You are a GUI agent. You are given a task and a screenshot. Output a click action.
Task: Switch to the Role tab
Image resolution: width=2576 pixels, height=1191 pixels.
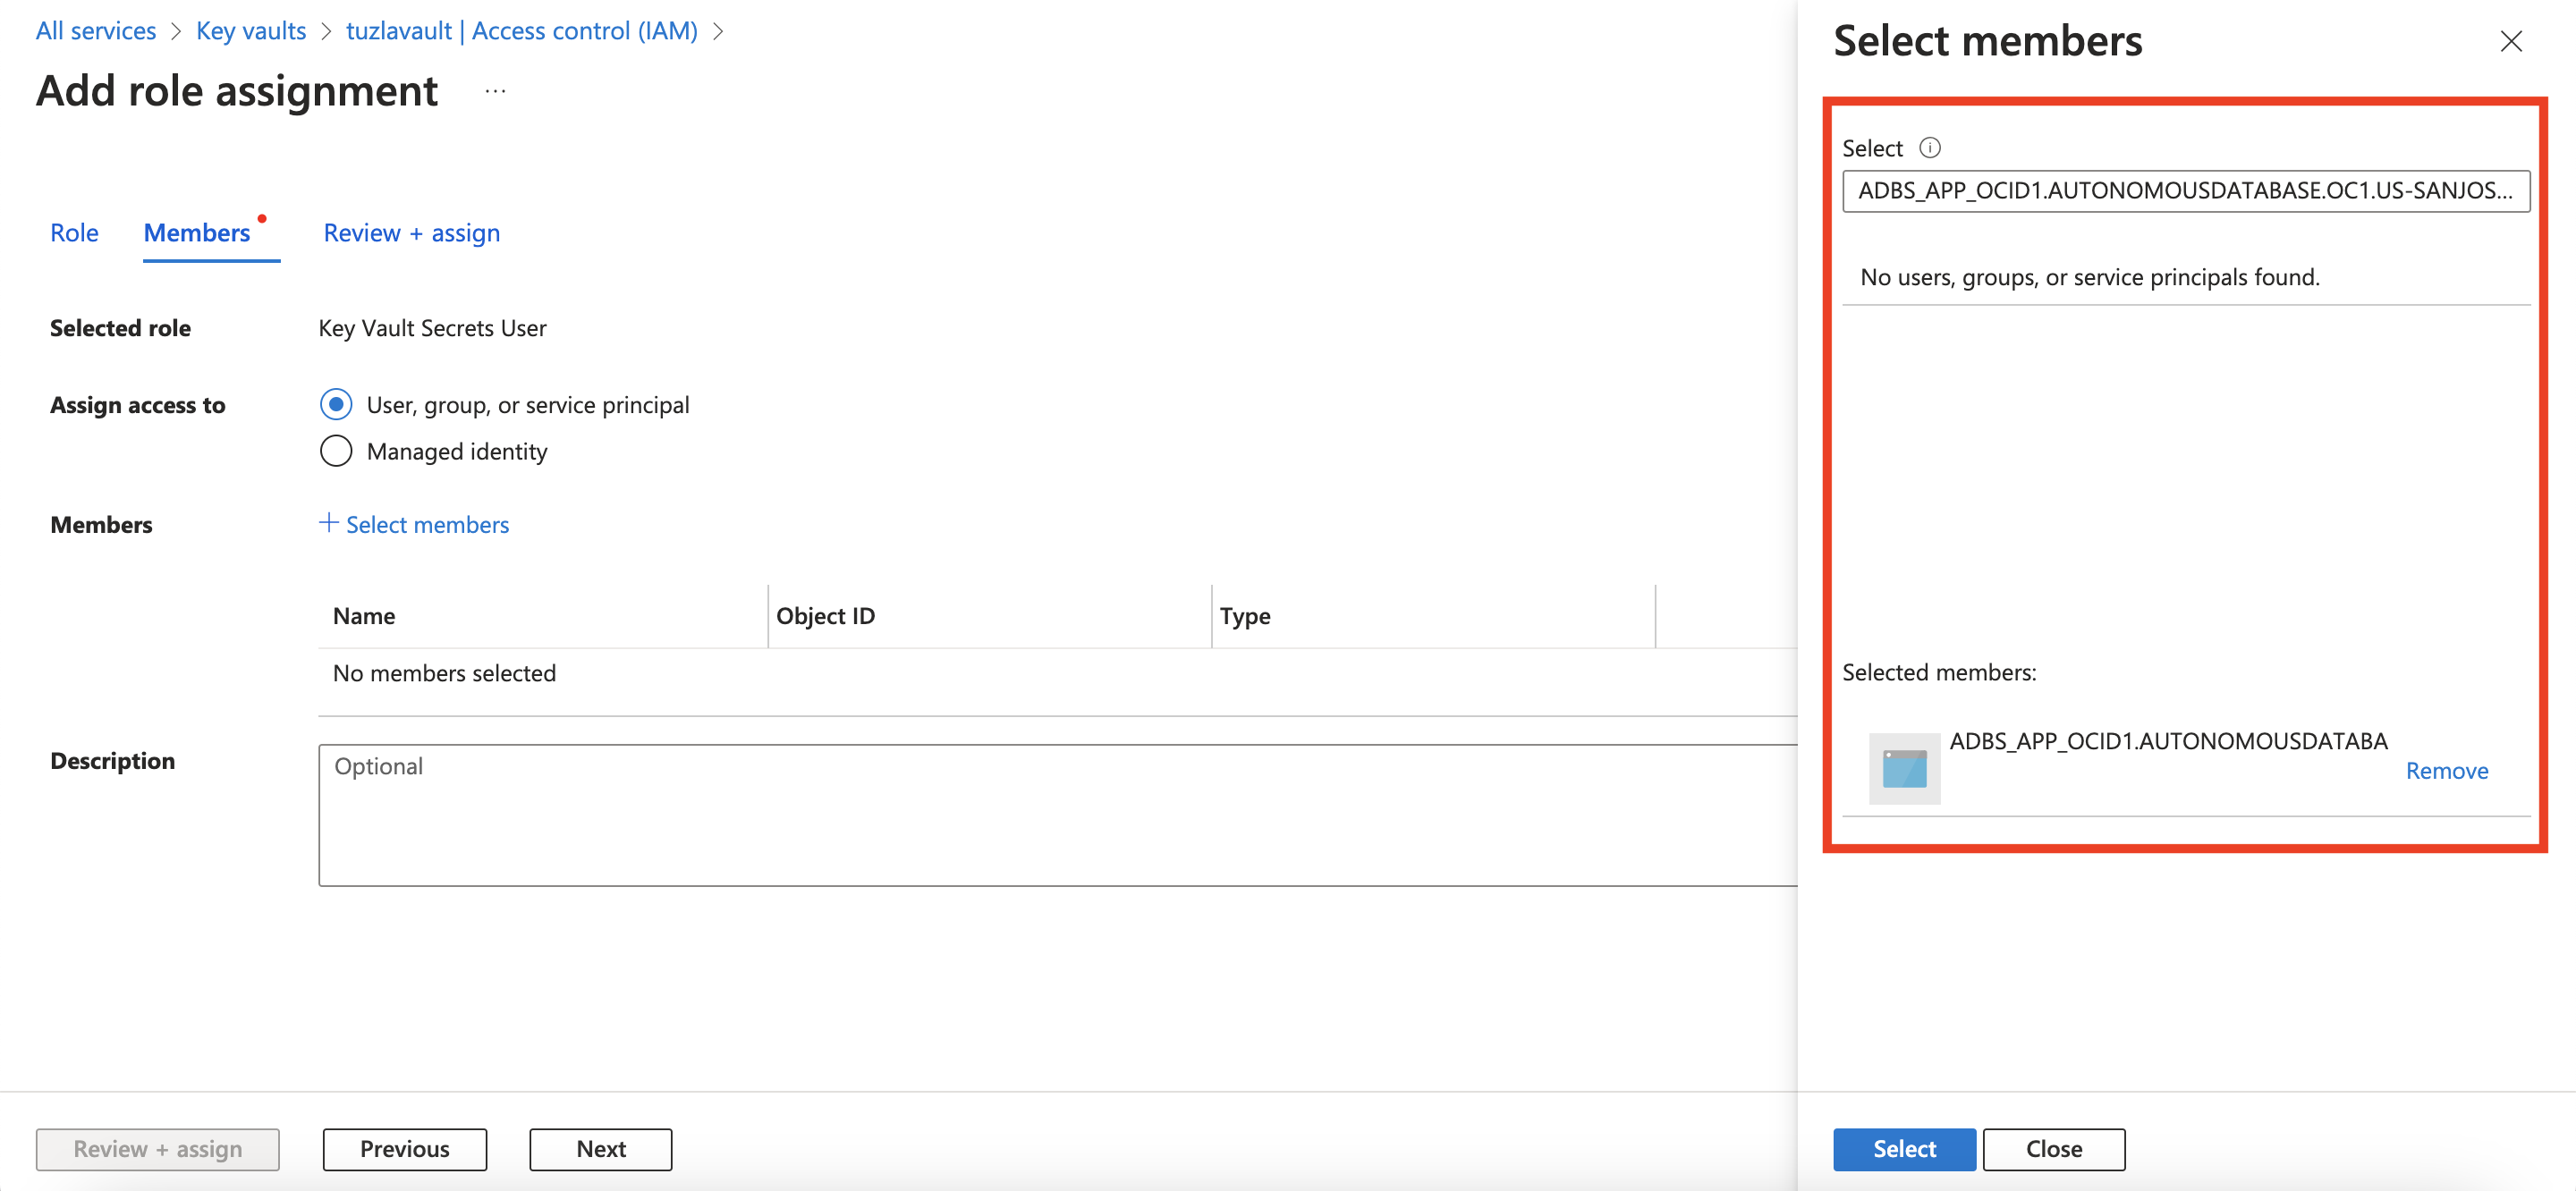point(74,232)
